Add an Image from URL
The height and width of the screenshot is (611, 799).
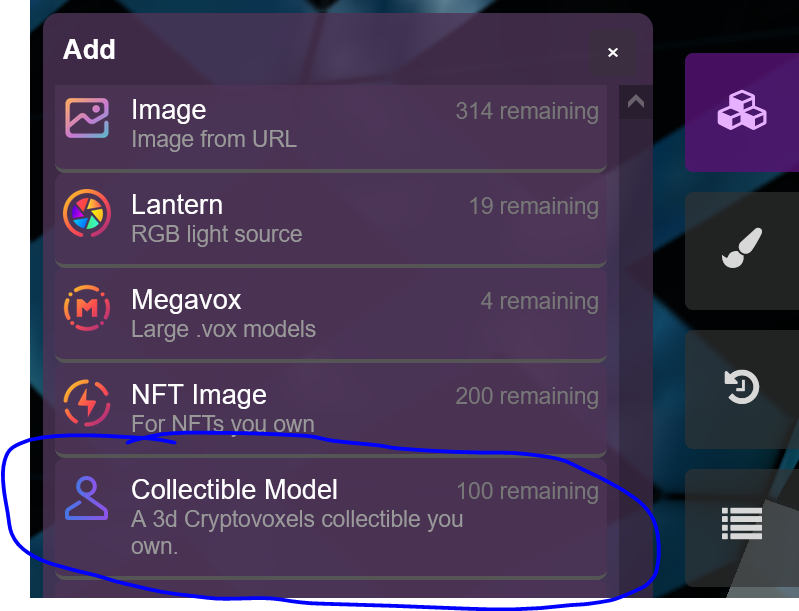331,127
